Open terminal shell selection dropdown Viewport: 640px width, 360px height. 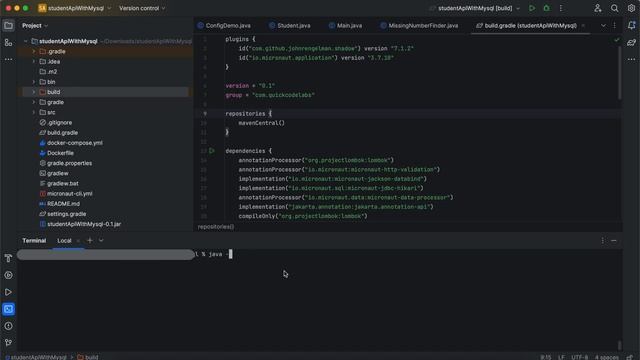[101, 240]
